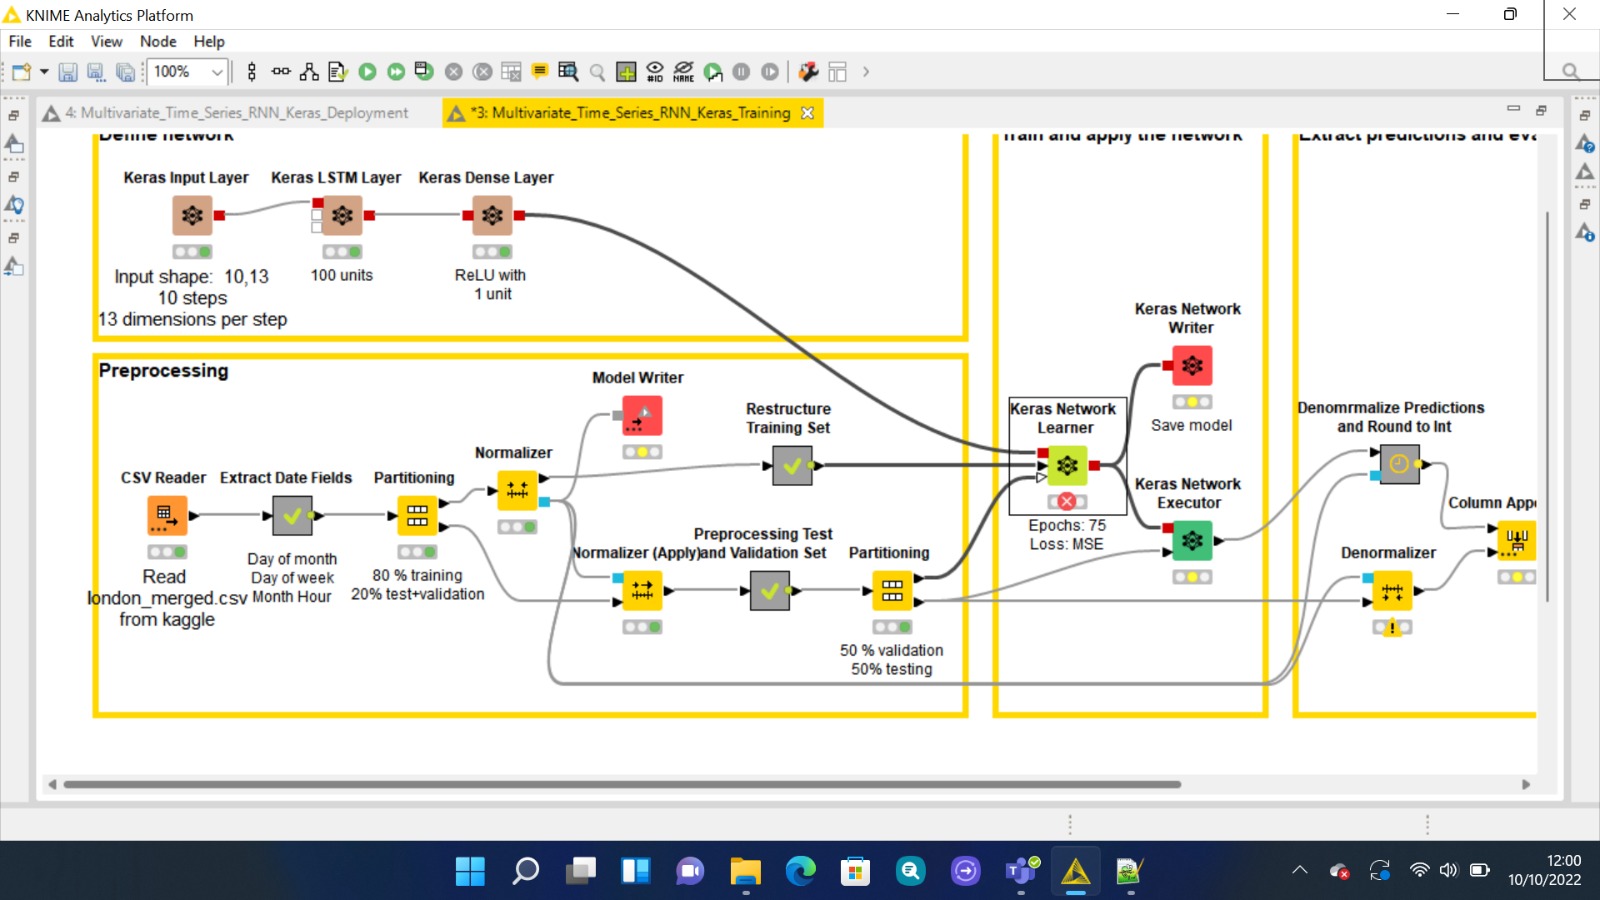
Task: Click the yellow Add workflow annotation icon
Action: click(540, 71)
